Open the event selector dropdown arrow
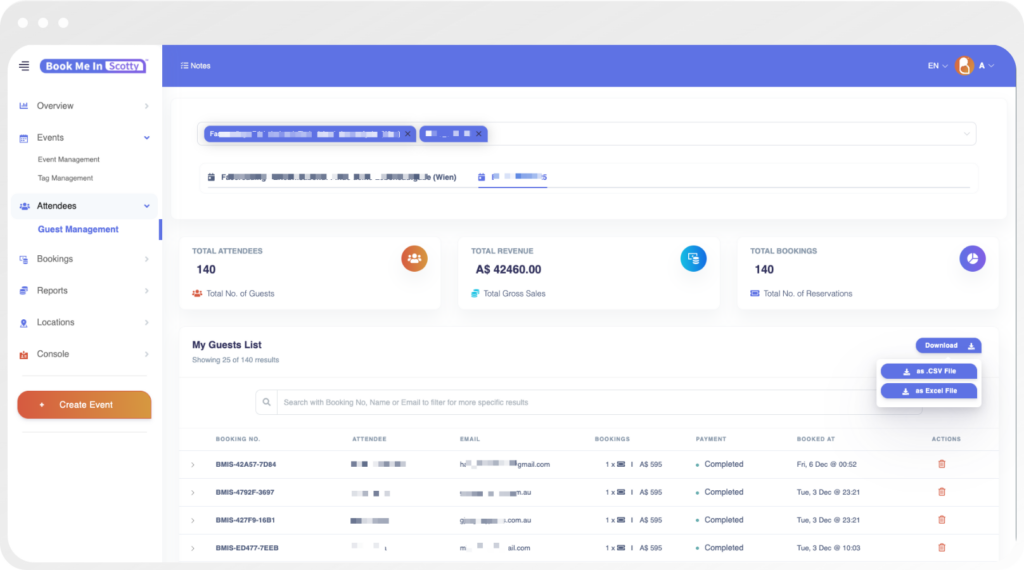This screenshot has height=570, width=1024. 966,134
